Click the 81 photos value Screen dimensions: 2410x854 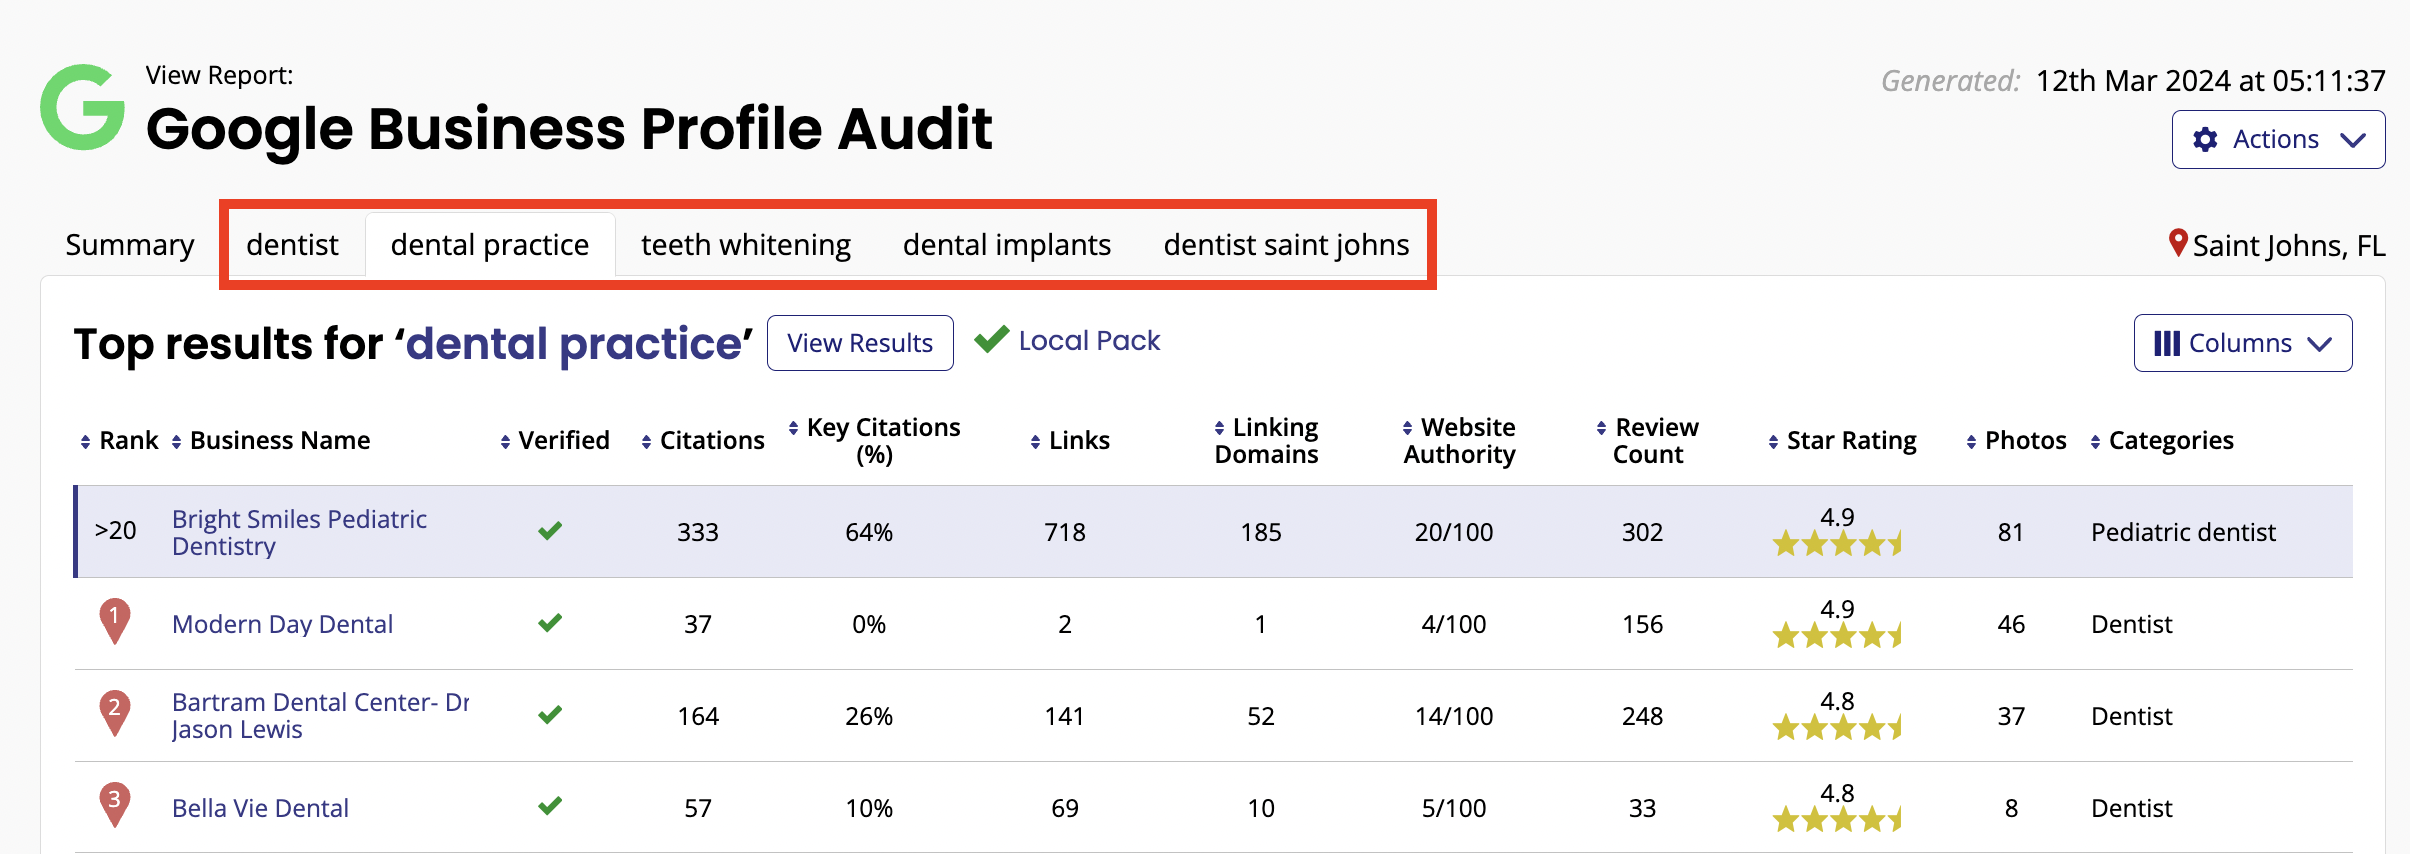click(2011, 532)
